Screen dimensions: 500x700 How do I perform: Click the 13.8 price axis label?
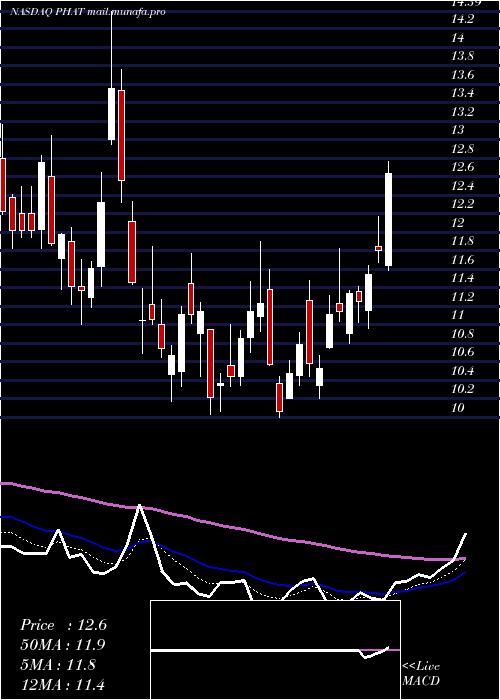click(x=462, y=56)
